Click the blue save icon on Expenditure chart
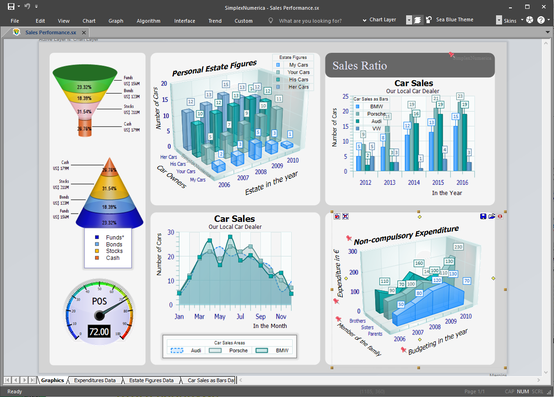The height and width of the screenshot is (397, 554). [x=483, y=216]
